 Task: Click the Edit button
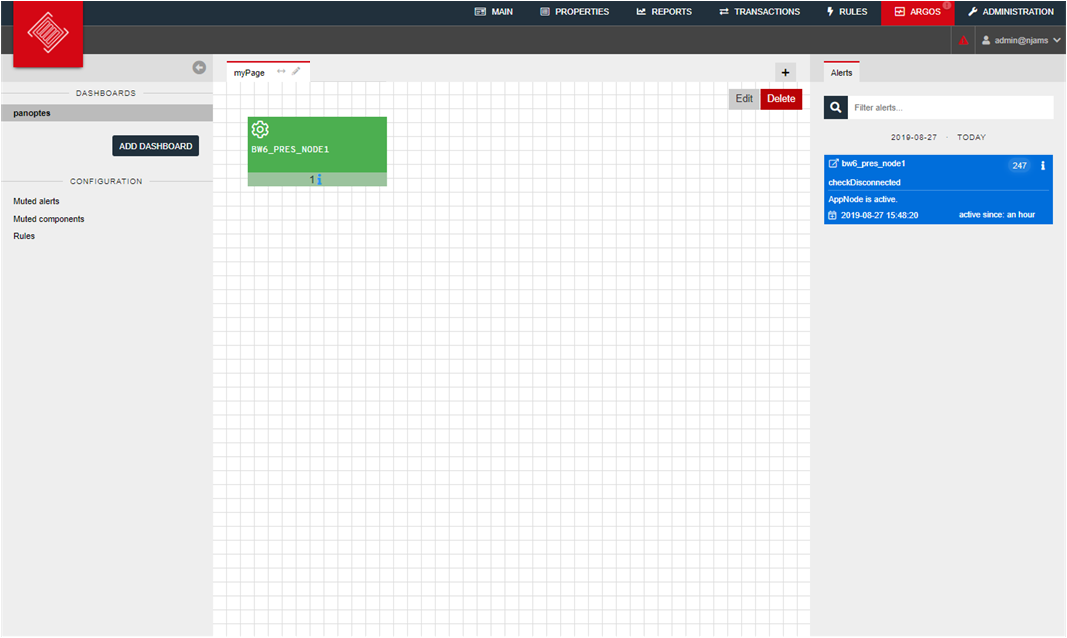click(x=744, y=99)
